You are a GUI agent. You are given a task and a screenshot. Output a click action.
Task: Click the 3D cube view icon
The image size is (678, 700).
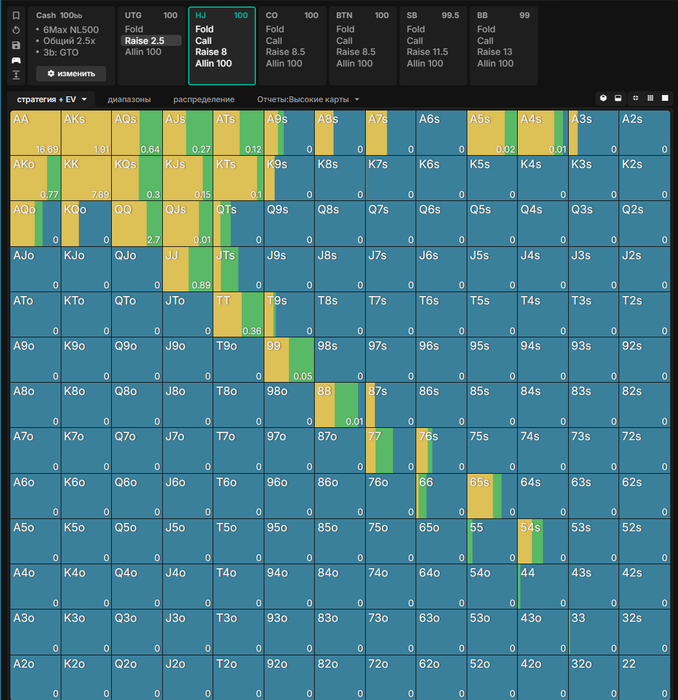pyautogui.click(x=603, y=98)
